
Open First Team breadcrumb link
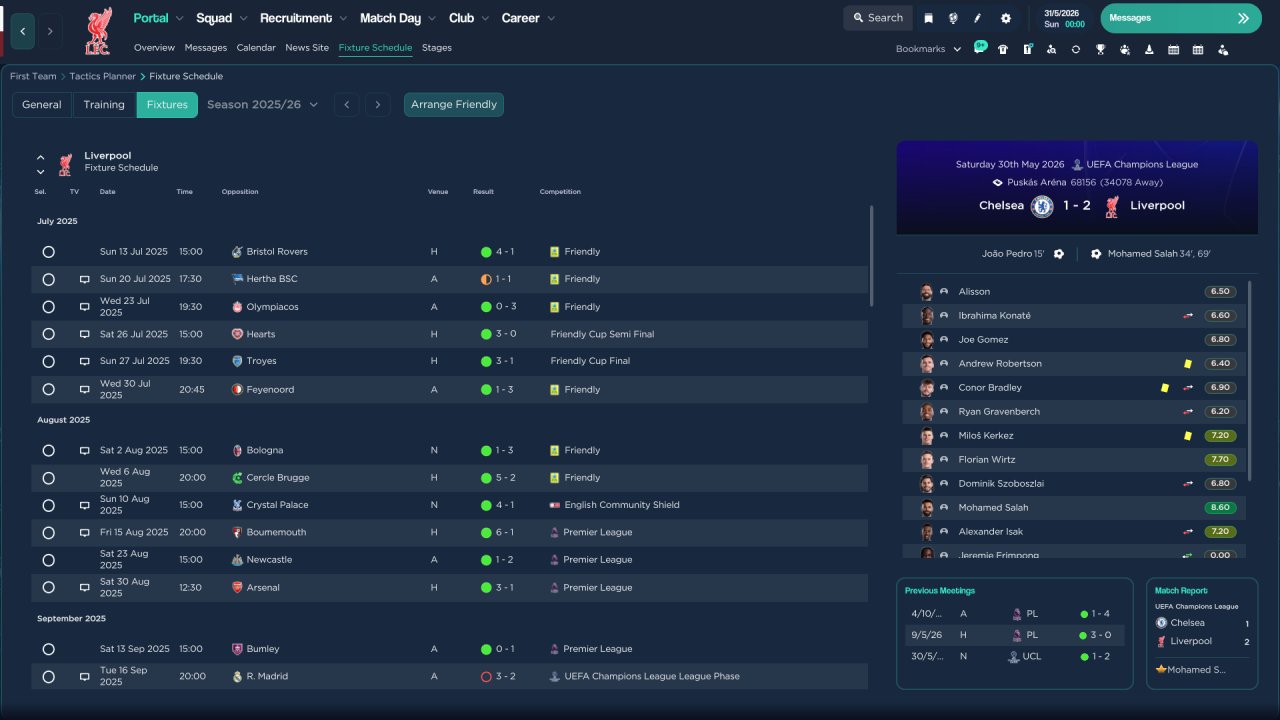[x=33, y=76]
